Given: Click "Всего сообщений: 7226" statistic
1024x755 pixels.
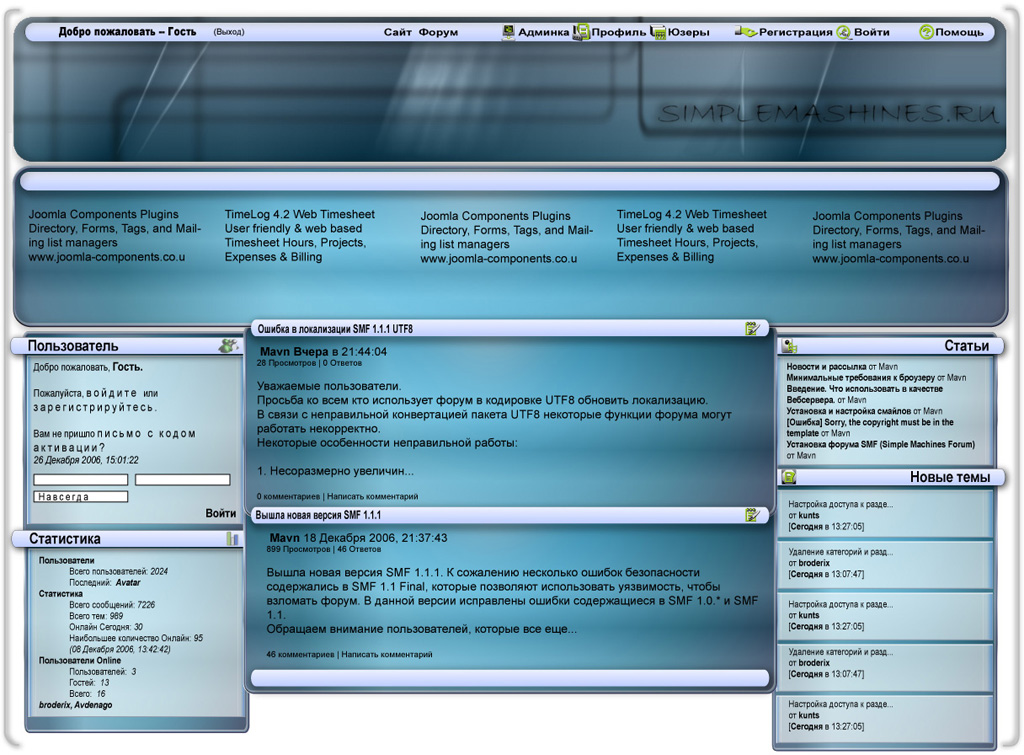Looking at the screenshot, I should (112, 605).
